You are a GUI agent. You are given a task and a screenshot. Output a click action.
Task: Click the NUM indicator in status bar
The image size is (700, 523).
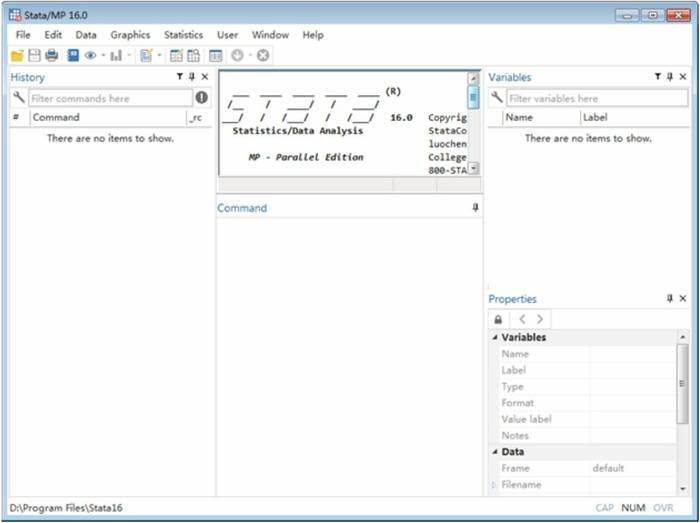[x=633, y=508]
